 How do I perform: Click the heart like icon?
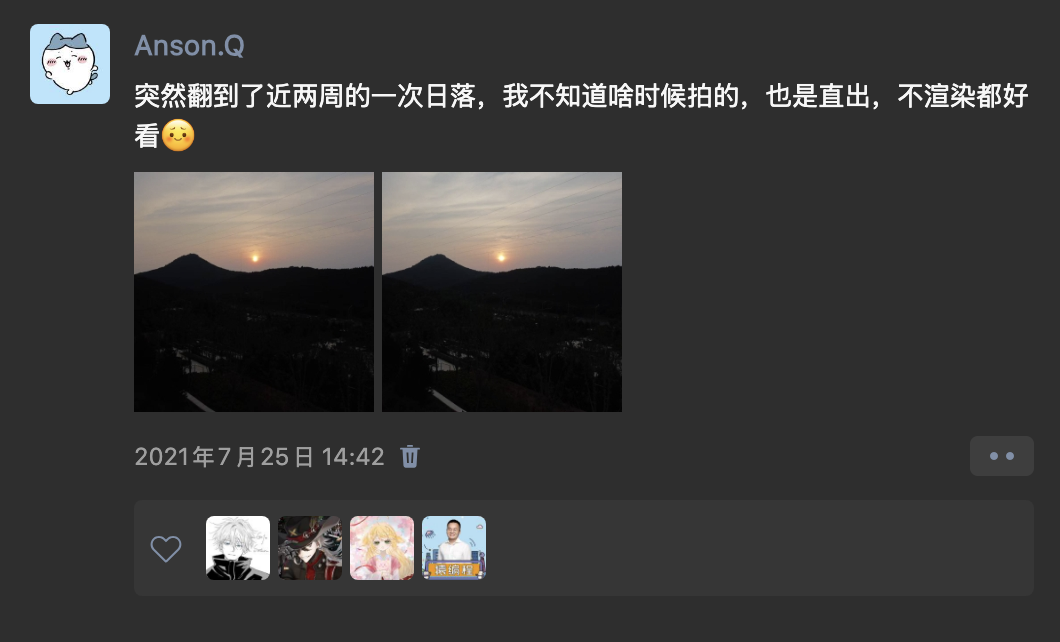click(166, 548)
